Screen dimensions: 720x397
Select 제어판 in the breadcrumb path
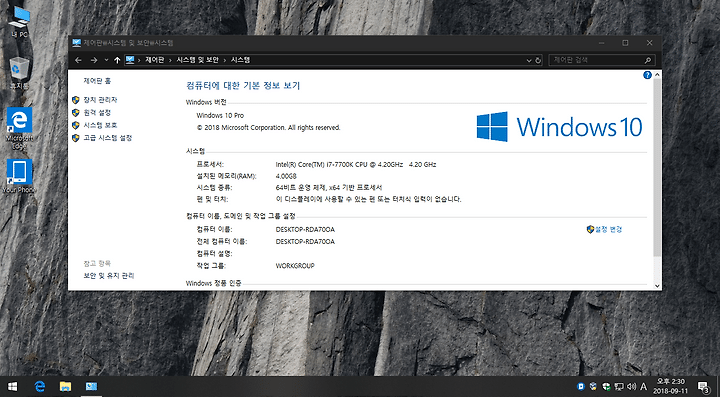(x=155, y=60)
